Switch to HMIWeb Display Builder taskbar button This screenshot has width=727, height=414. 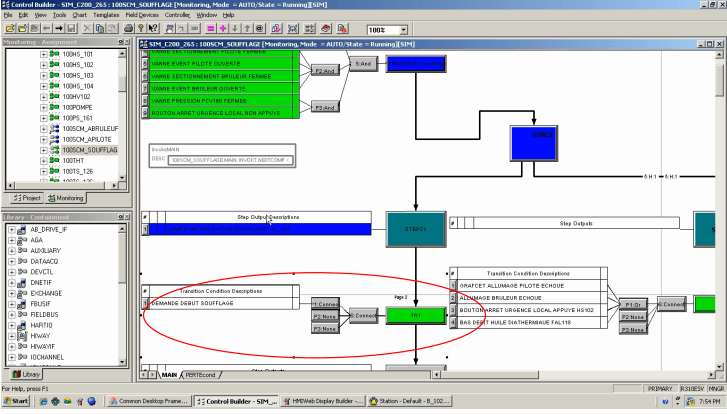323,401
